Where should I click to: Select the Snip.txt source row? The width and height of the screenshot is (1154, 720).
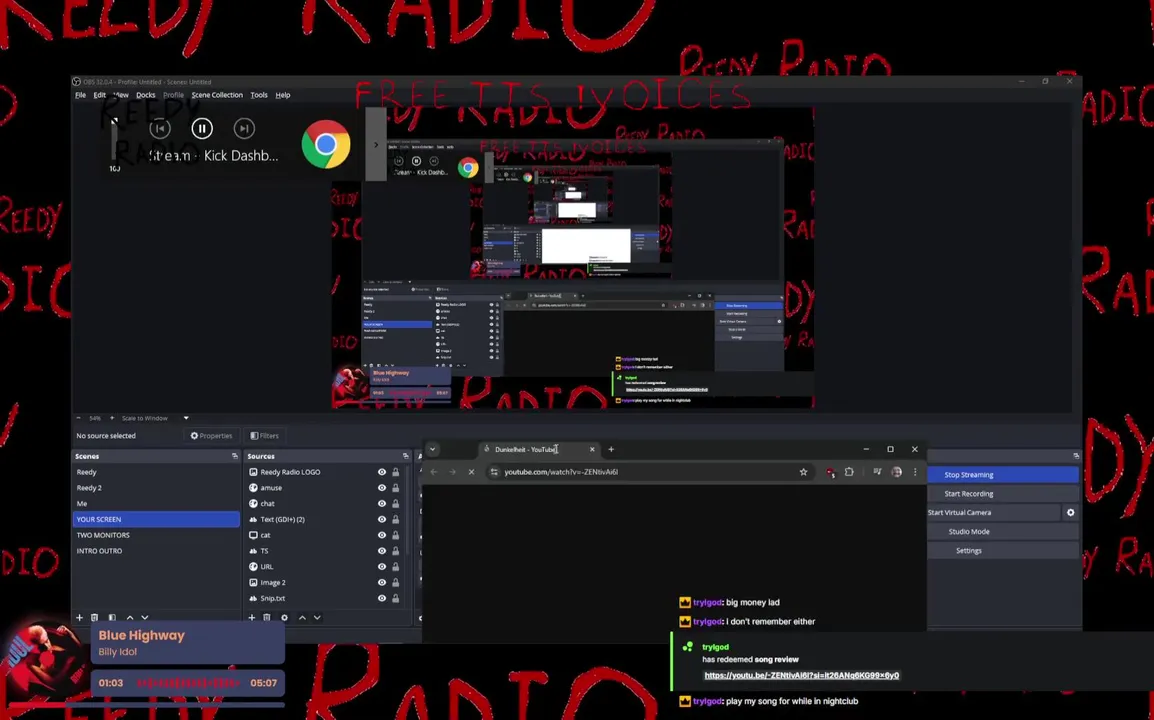tap(327, 599)
